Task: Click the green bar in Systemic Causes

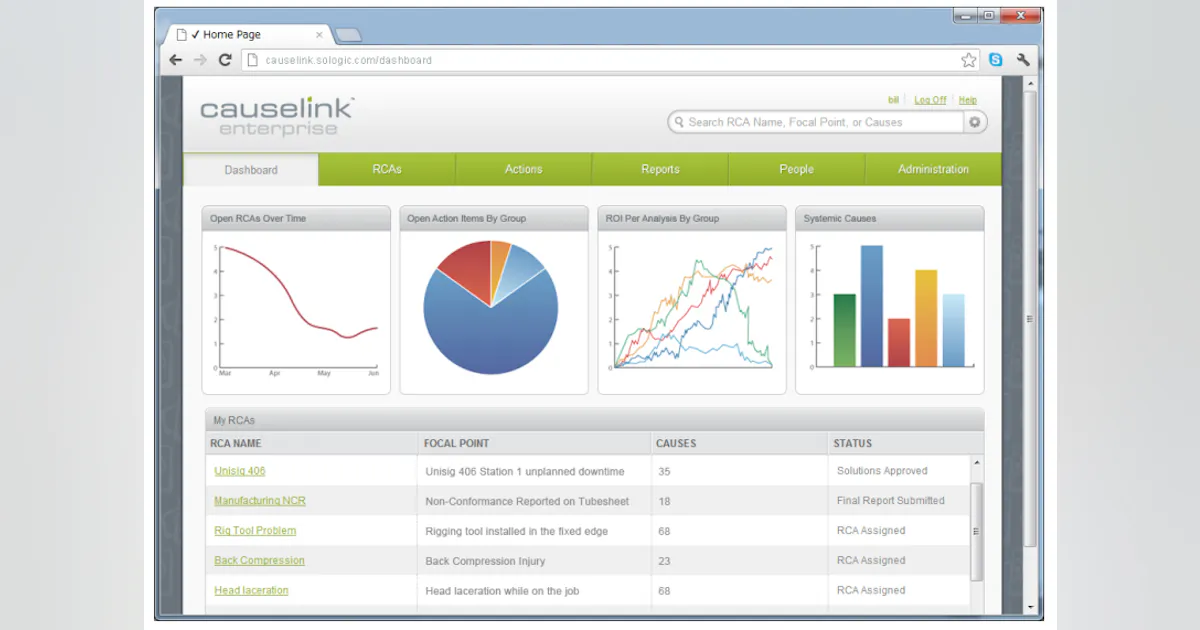Action: tap(845, 330)
